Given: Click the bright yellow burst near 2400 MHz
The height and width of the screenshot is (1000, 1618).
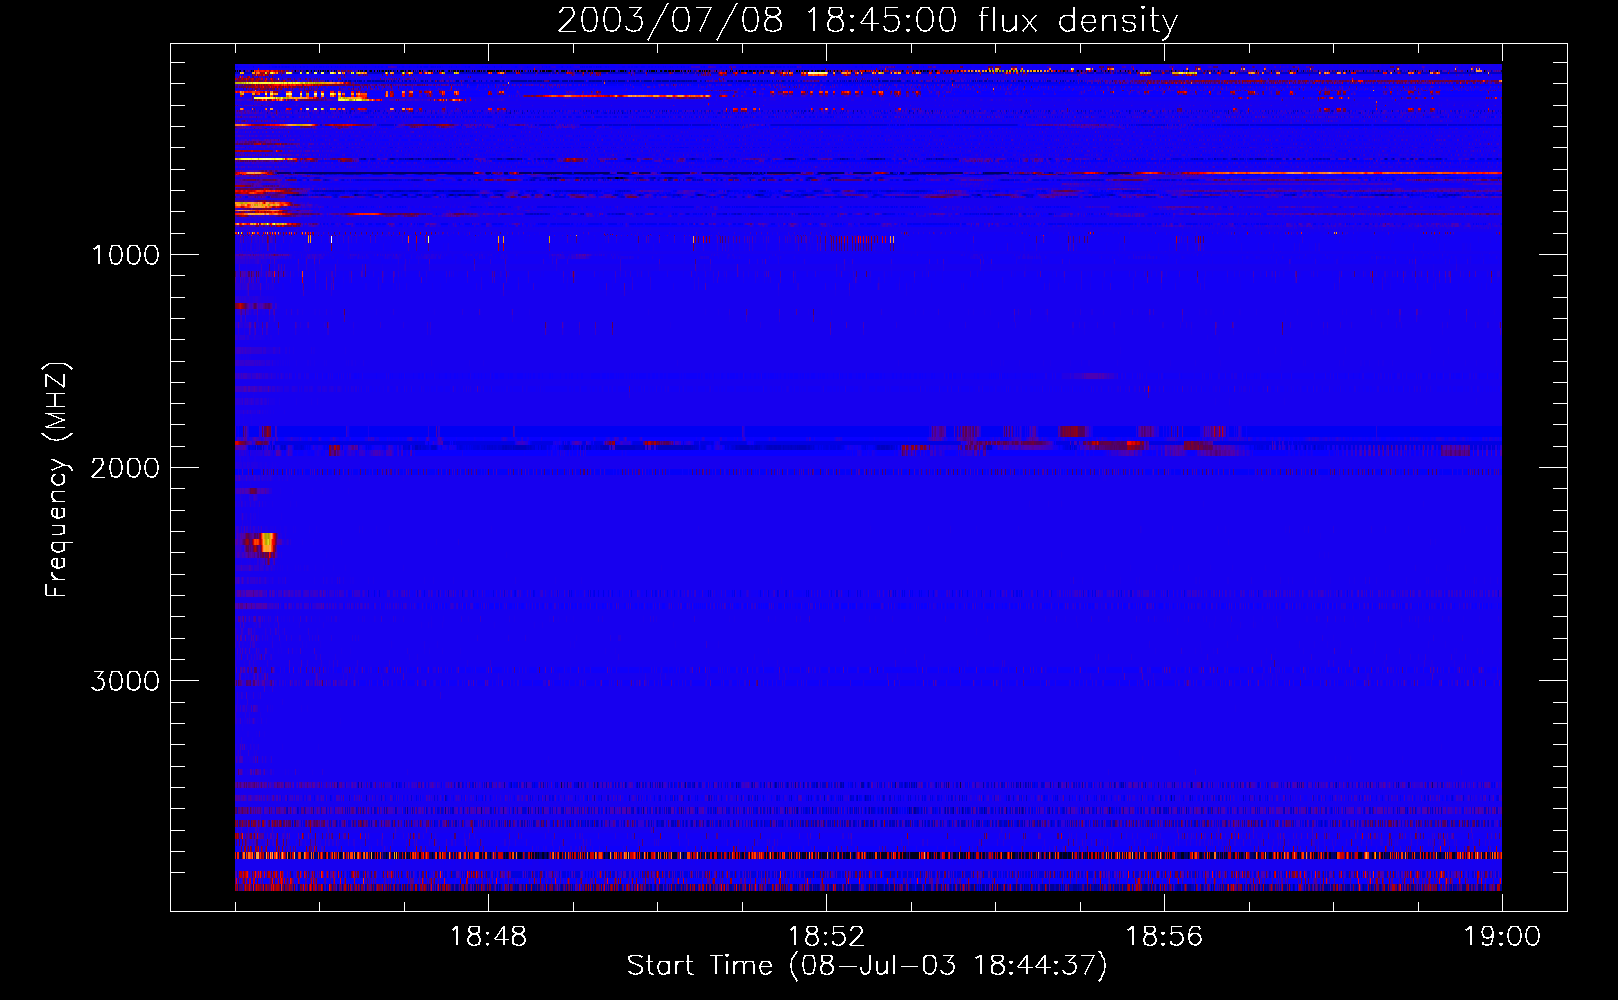Looking at the screenshot, I should (267, 543).
